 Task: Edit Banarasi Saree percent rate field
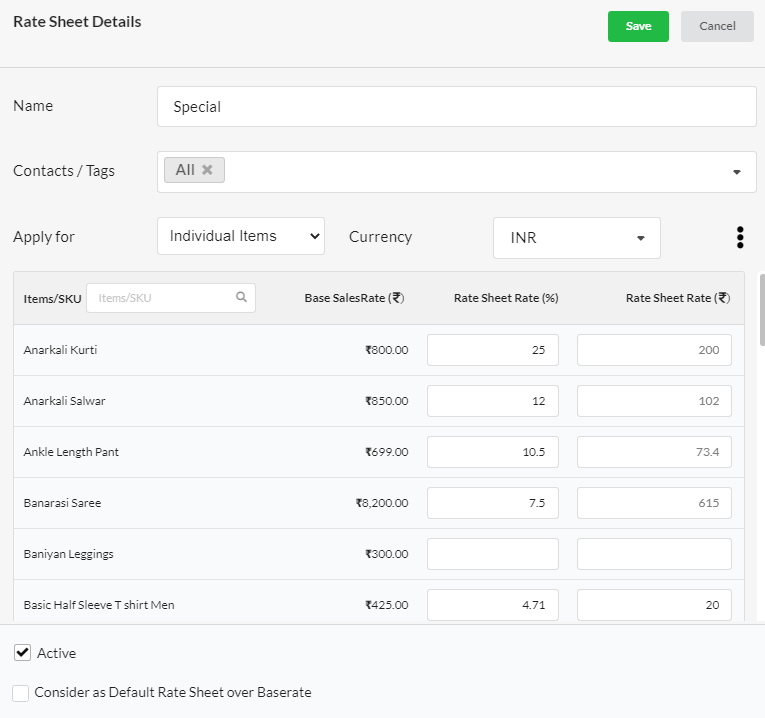click(493, 503)
